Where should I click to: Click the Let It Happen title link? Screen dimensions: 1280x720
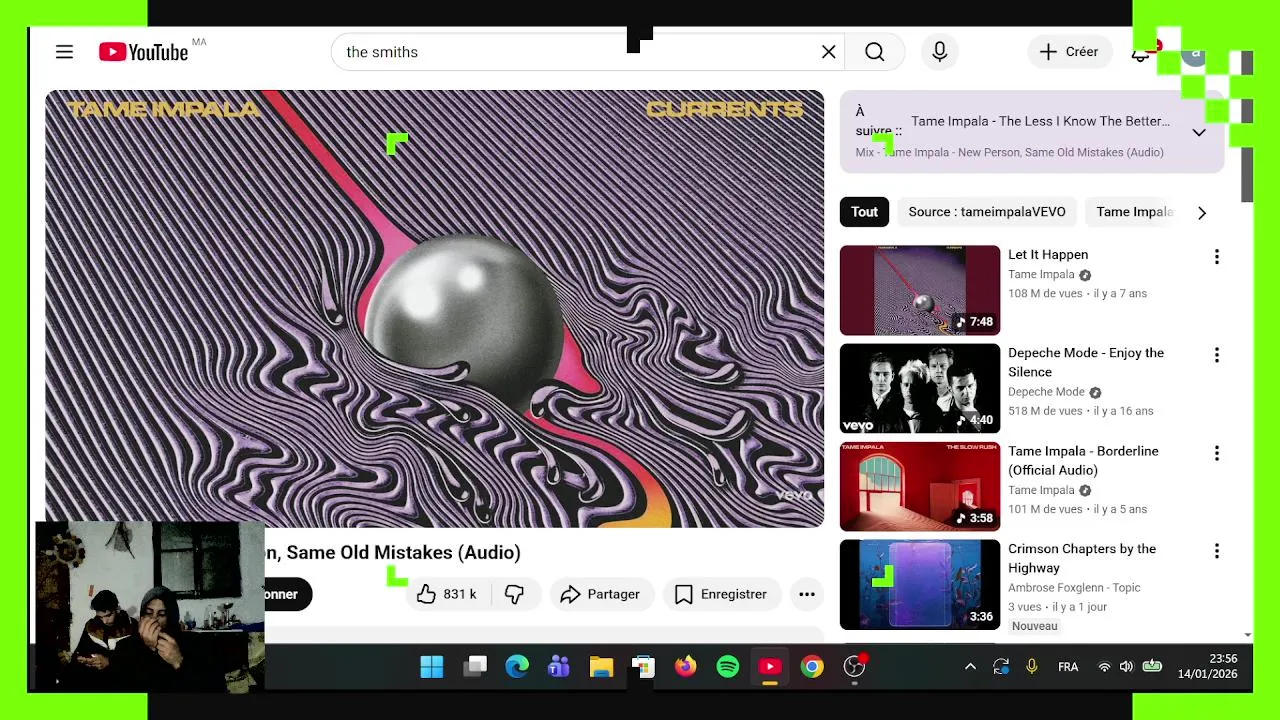pyautogui.click(x=1048, y=254)
